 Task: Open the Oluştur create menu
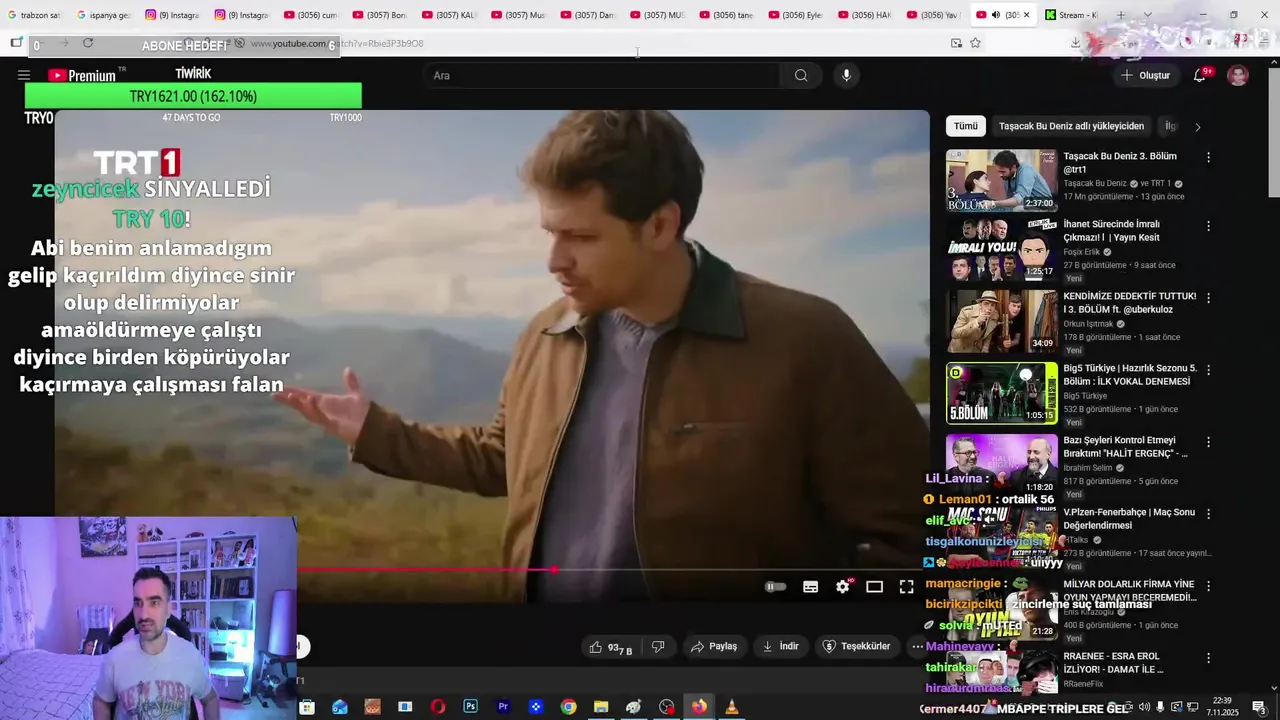[1146, 75]
